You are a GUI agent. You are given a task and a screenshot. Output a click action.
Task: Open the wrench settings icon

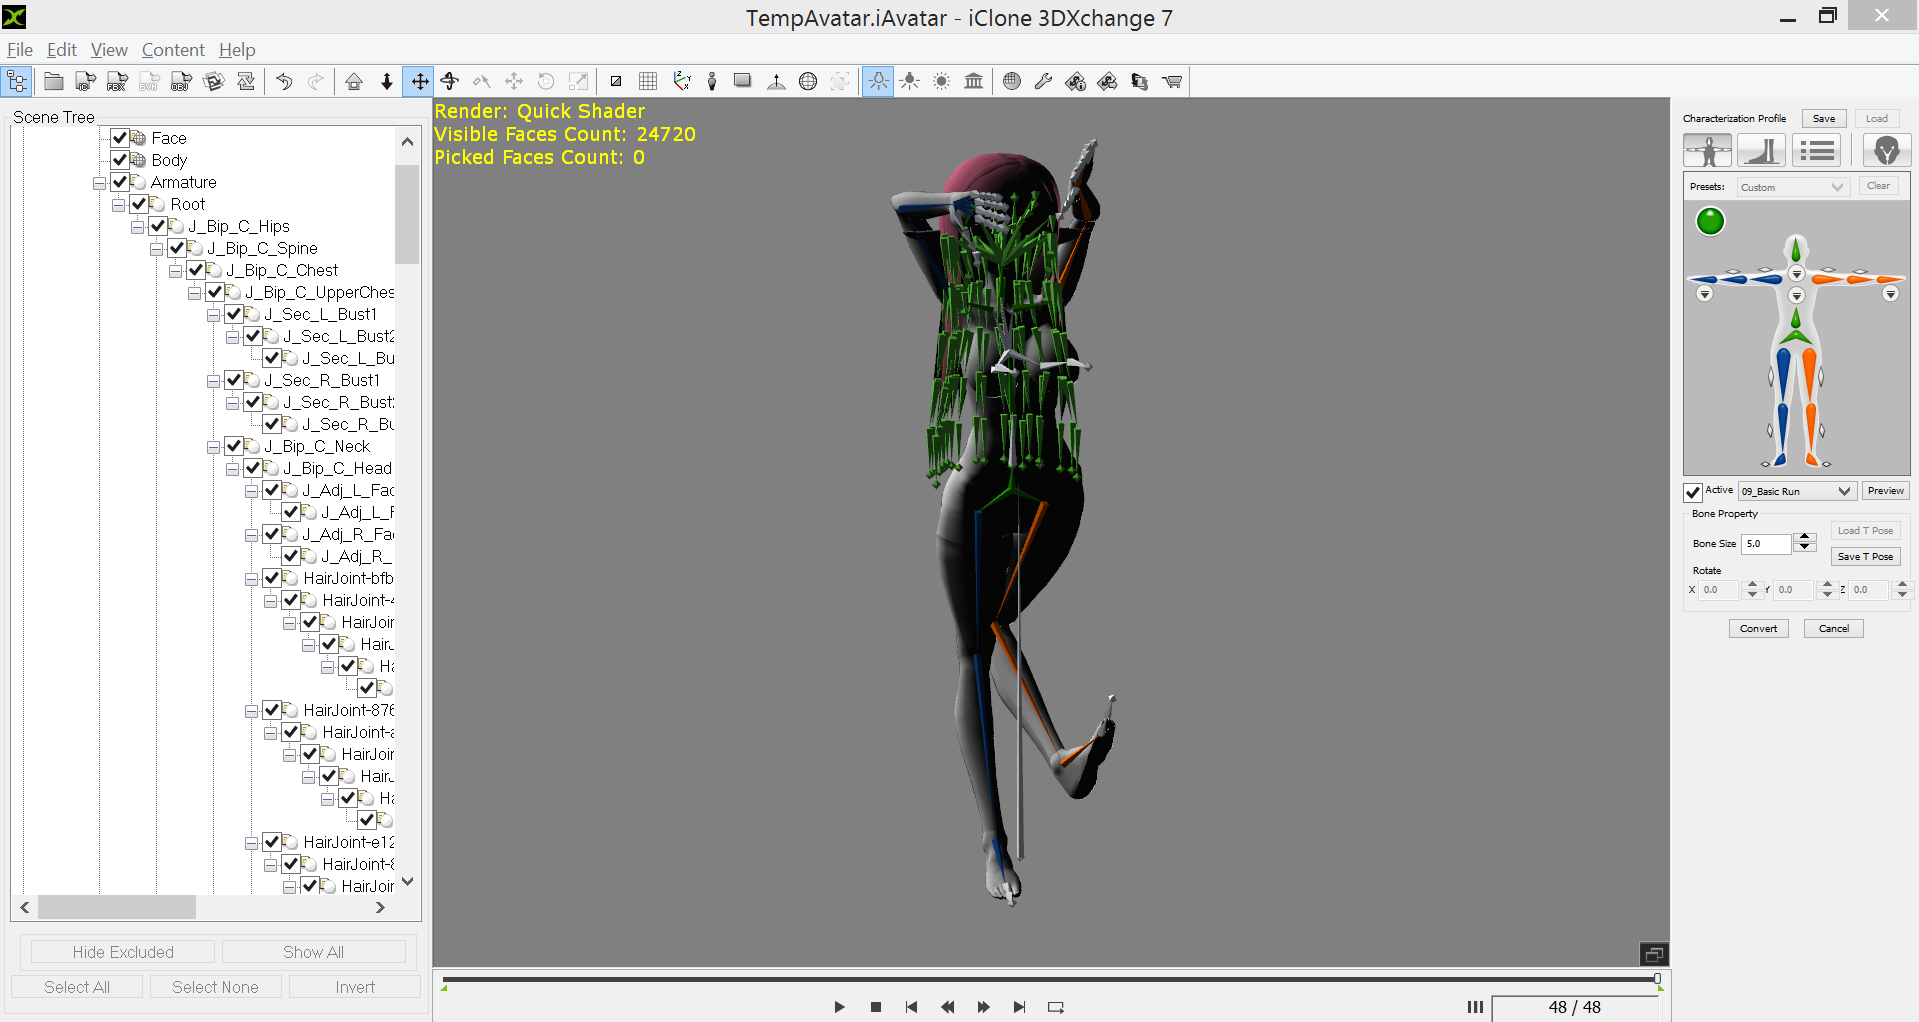tap(1043, 82)
